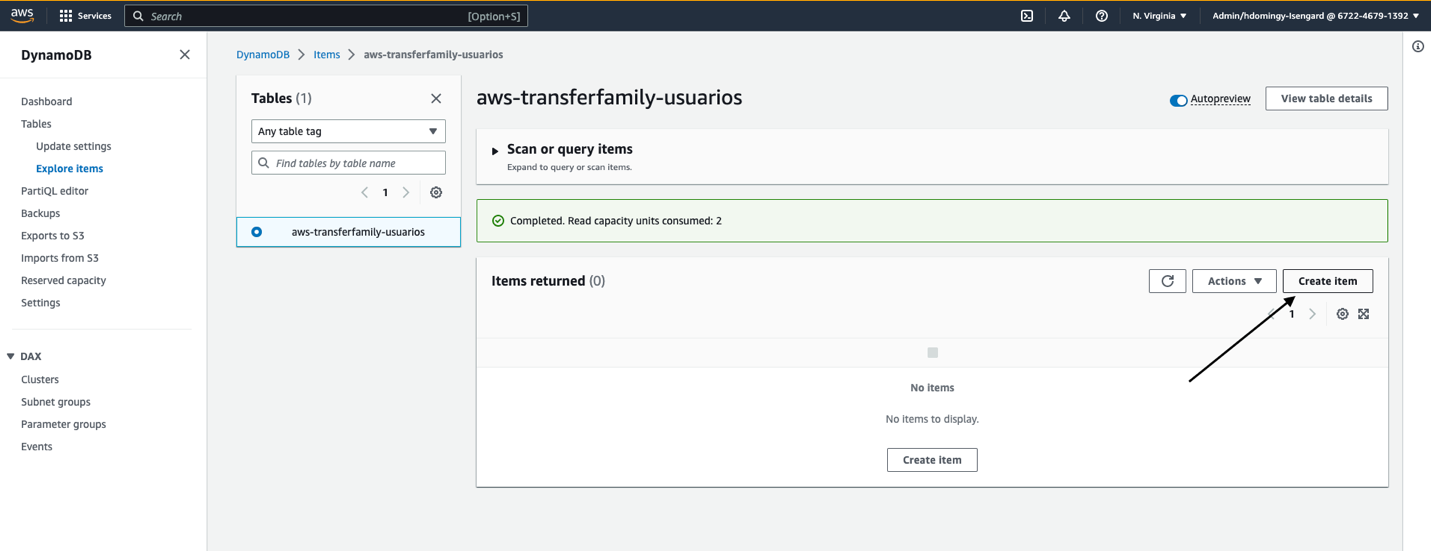Viewport: 1431px width, 551px height.
Task: Go to Backups in sidebar
Action: point(41,213)
